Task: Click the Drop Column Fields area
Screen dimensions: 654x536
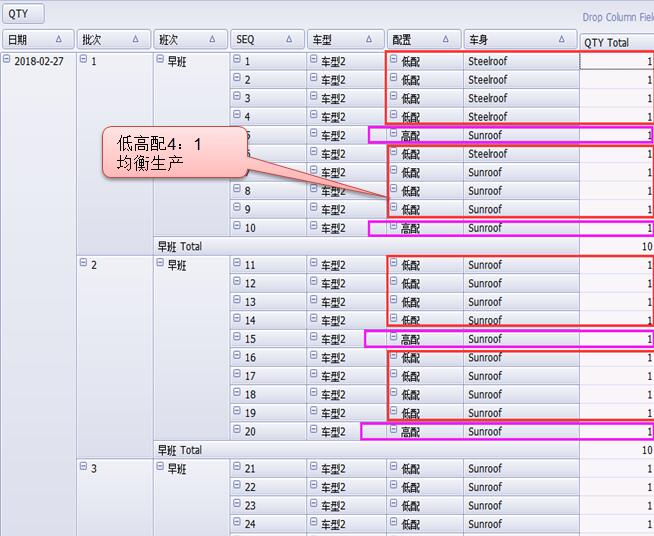Action: pyautogui.click(x=617, y=17)
